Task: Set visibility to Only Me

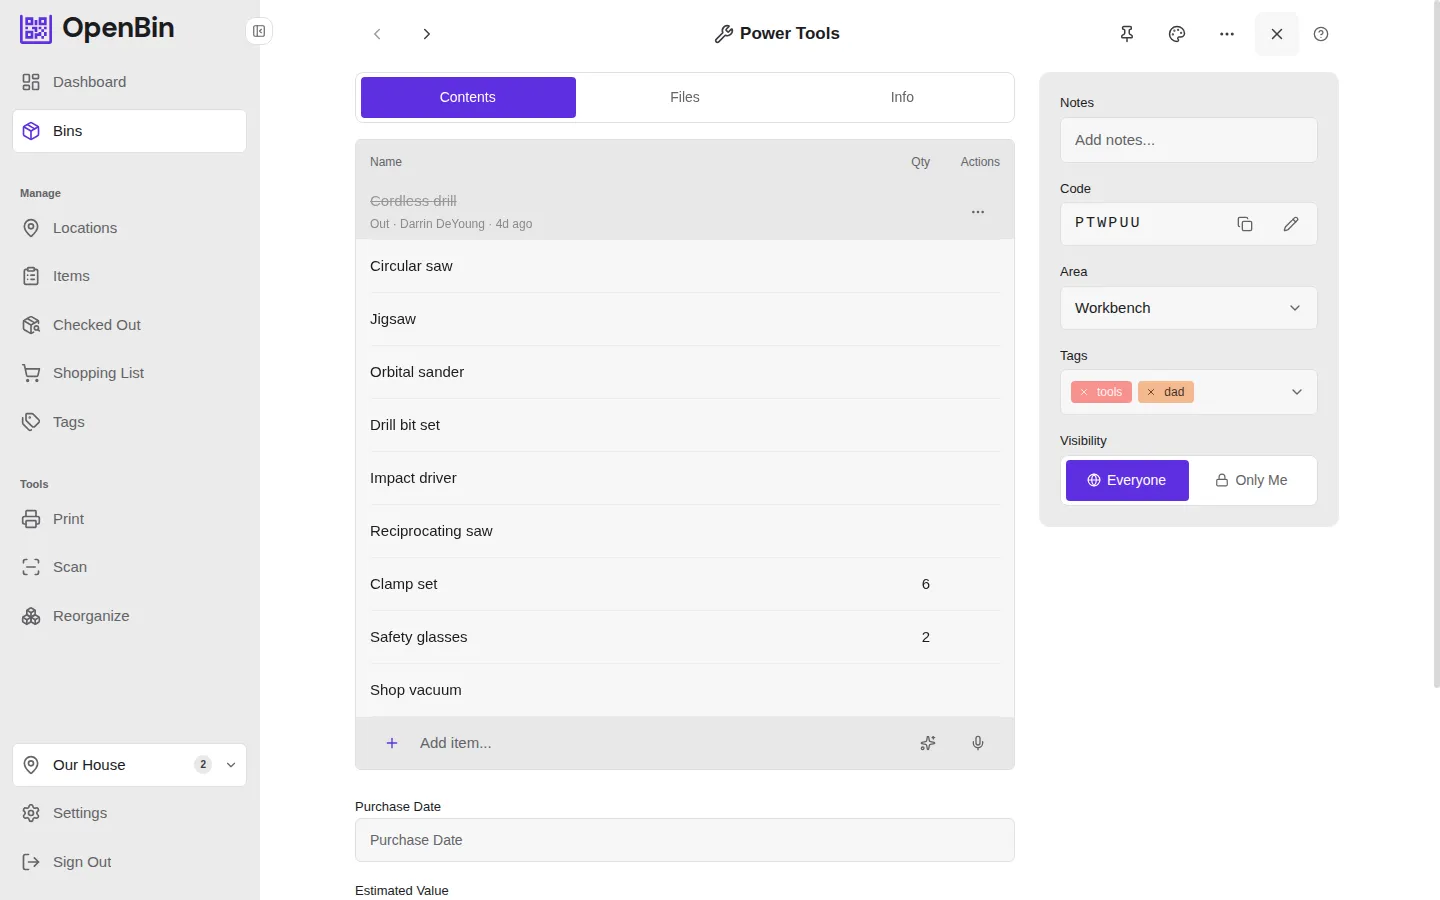Action: click(x=1251, y=480)
